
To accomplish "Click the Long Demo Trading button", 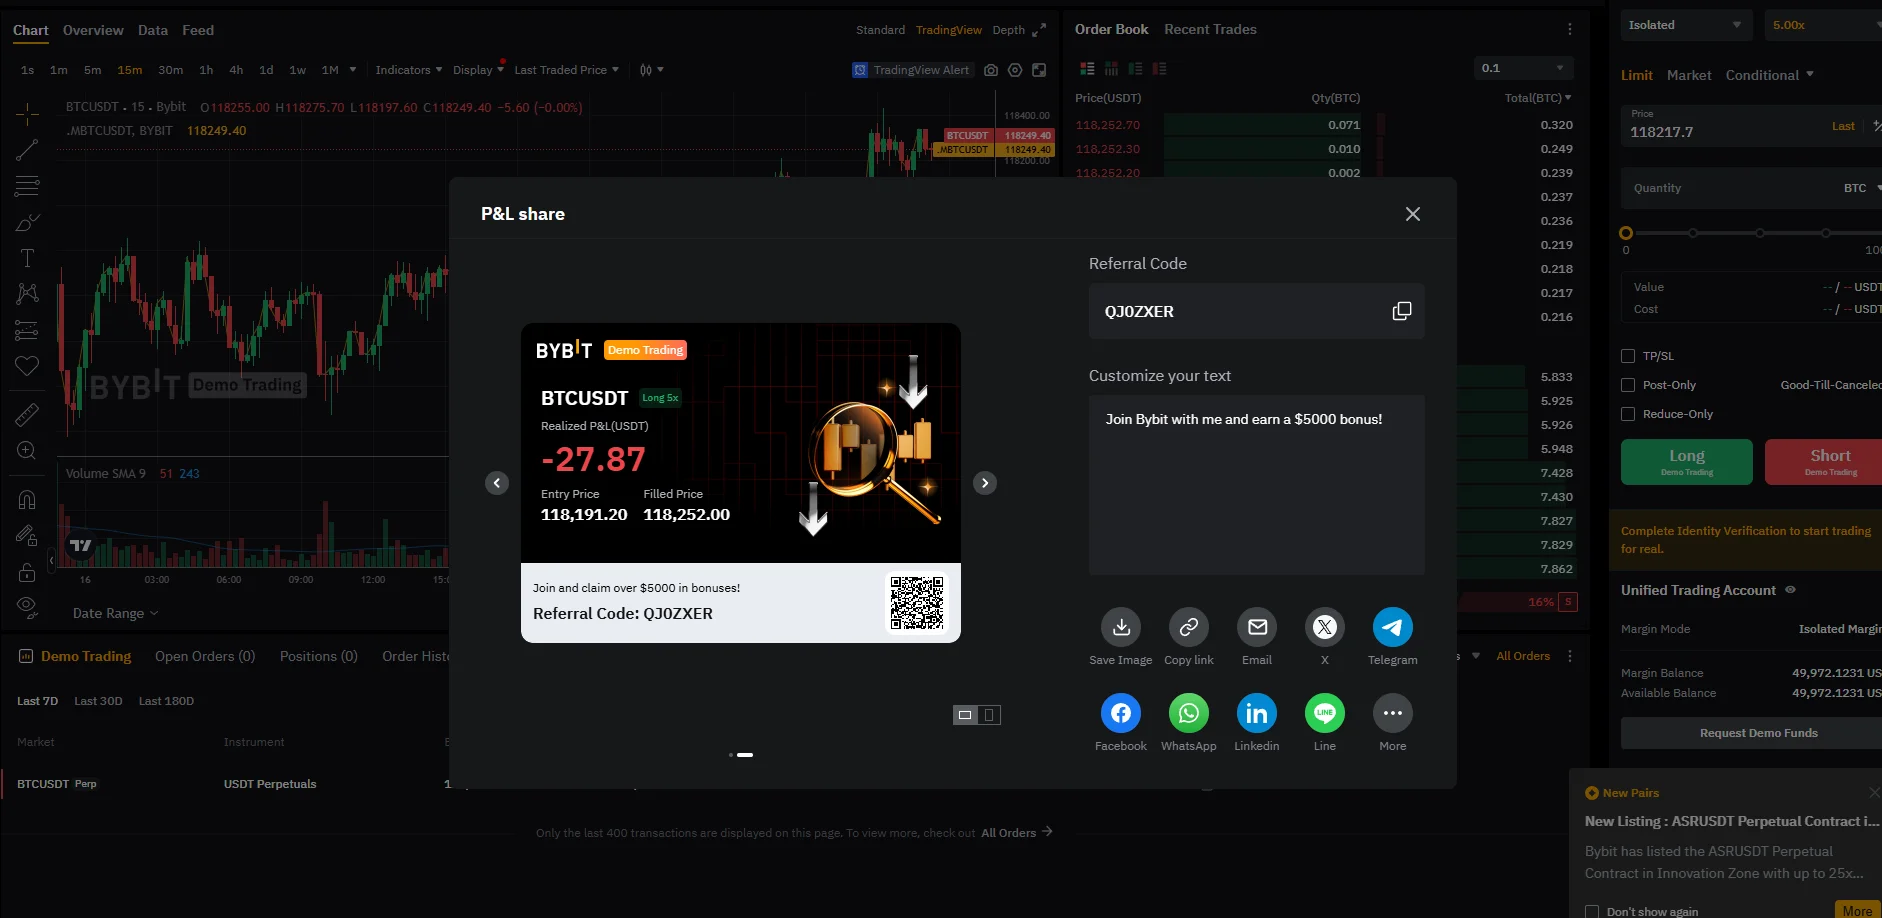I will click(x=1687, y=462).
